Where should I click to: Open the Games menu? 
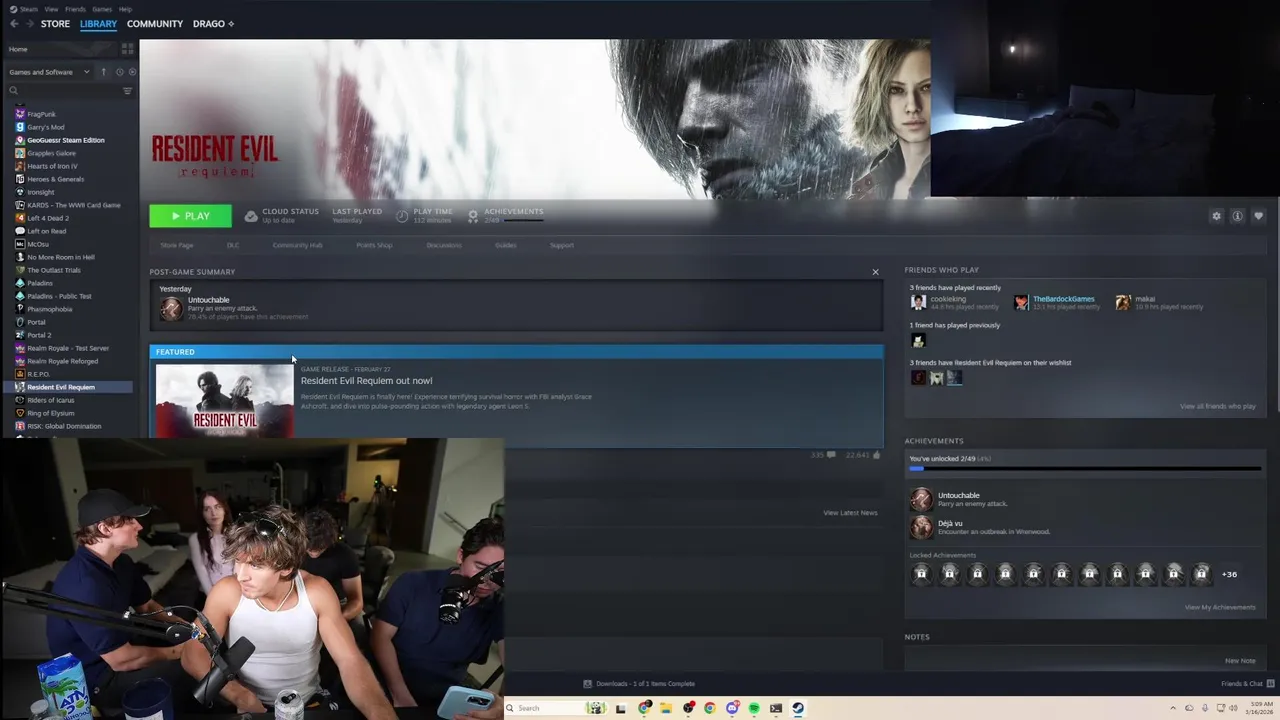click(102, 9)
